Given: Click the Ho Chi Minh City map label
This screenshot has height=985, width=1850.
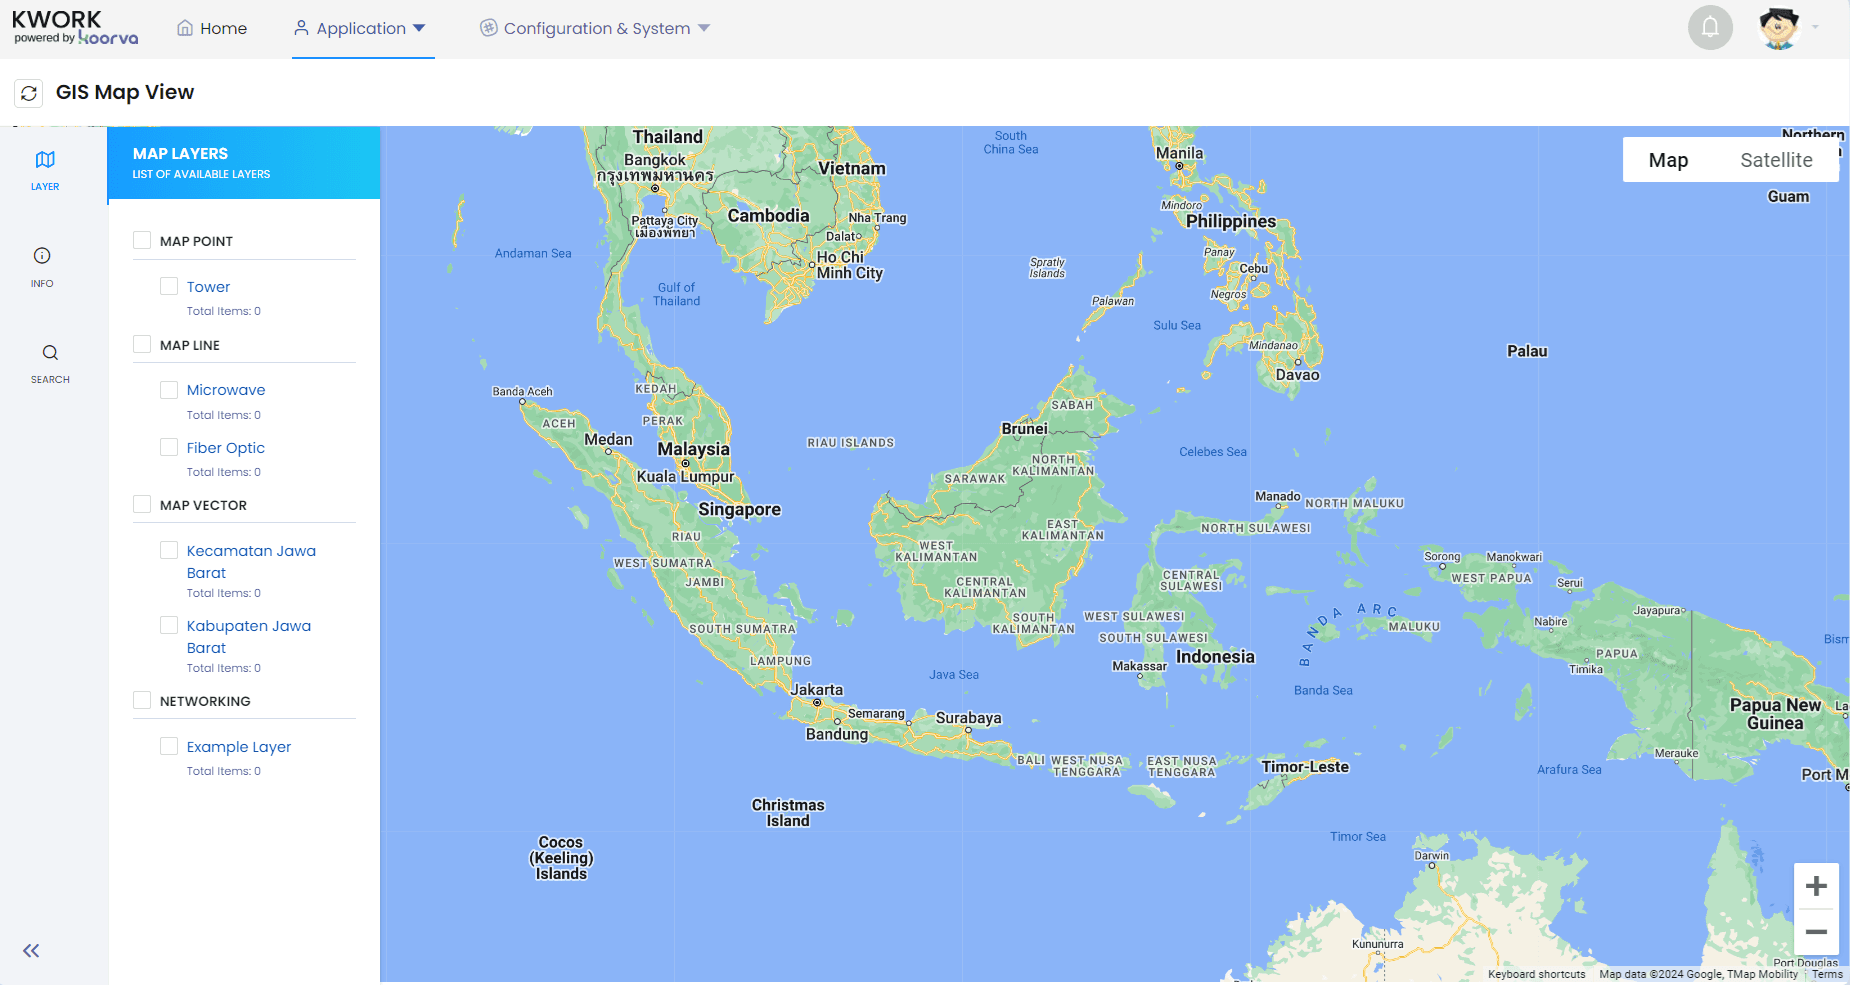Looking at the screenshot, I should (850, 265).
